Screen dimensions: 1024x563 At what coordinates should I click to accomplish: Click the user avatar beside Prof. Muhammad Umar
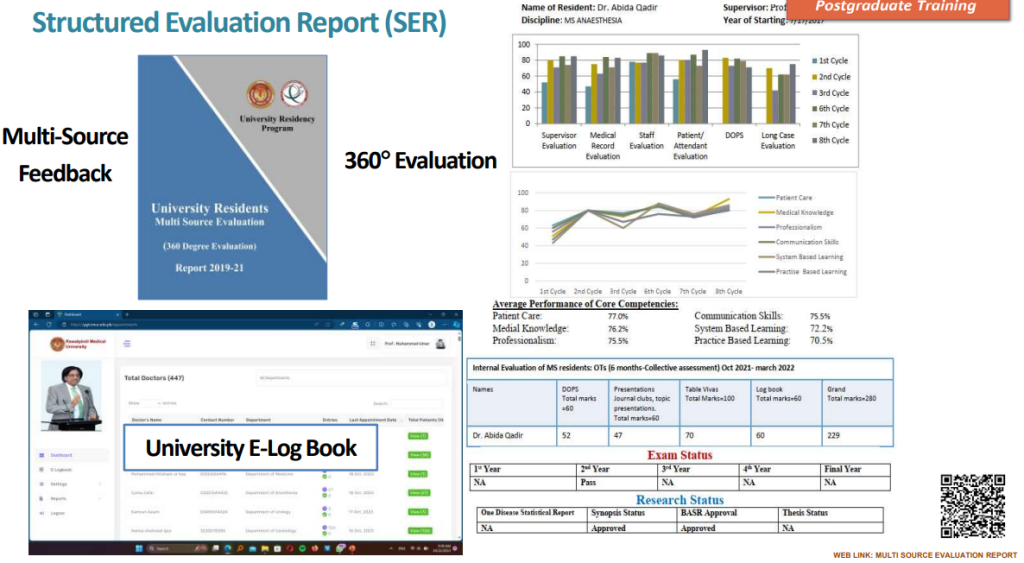tap(439, 344)
